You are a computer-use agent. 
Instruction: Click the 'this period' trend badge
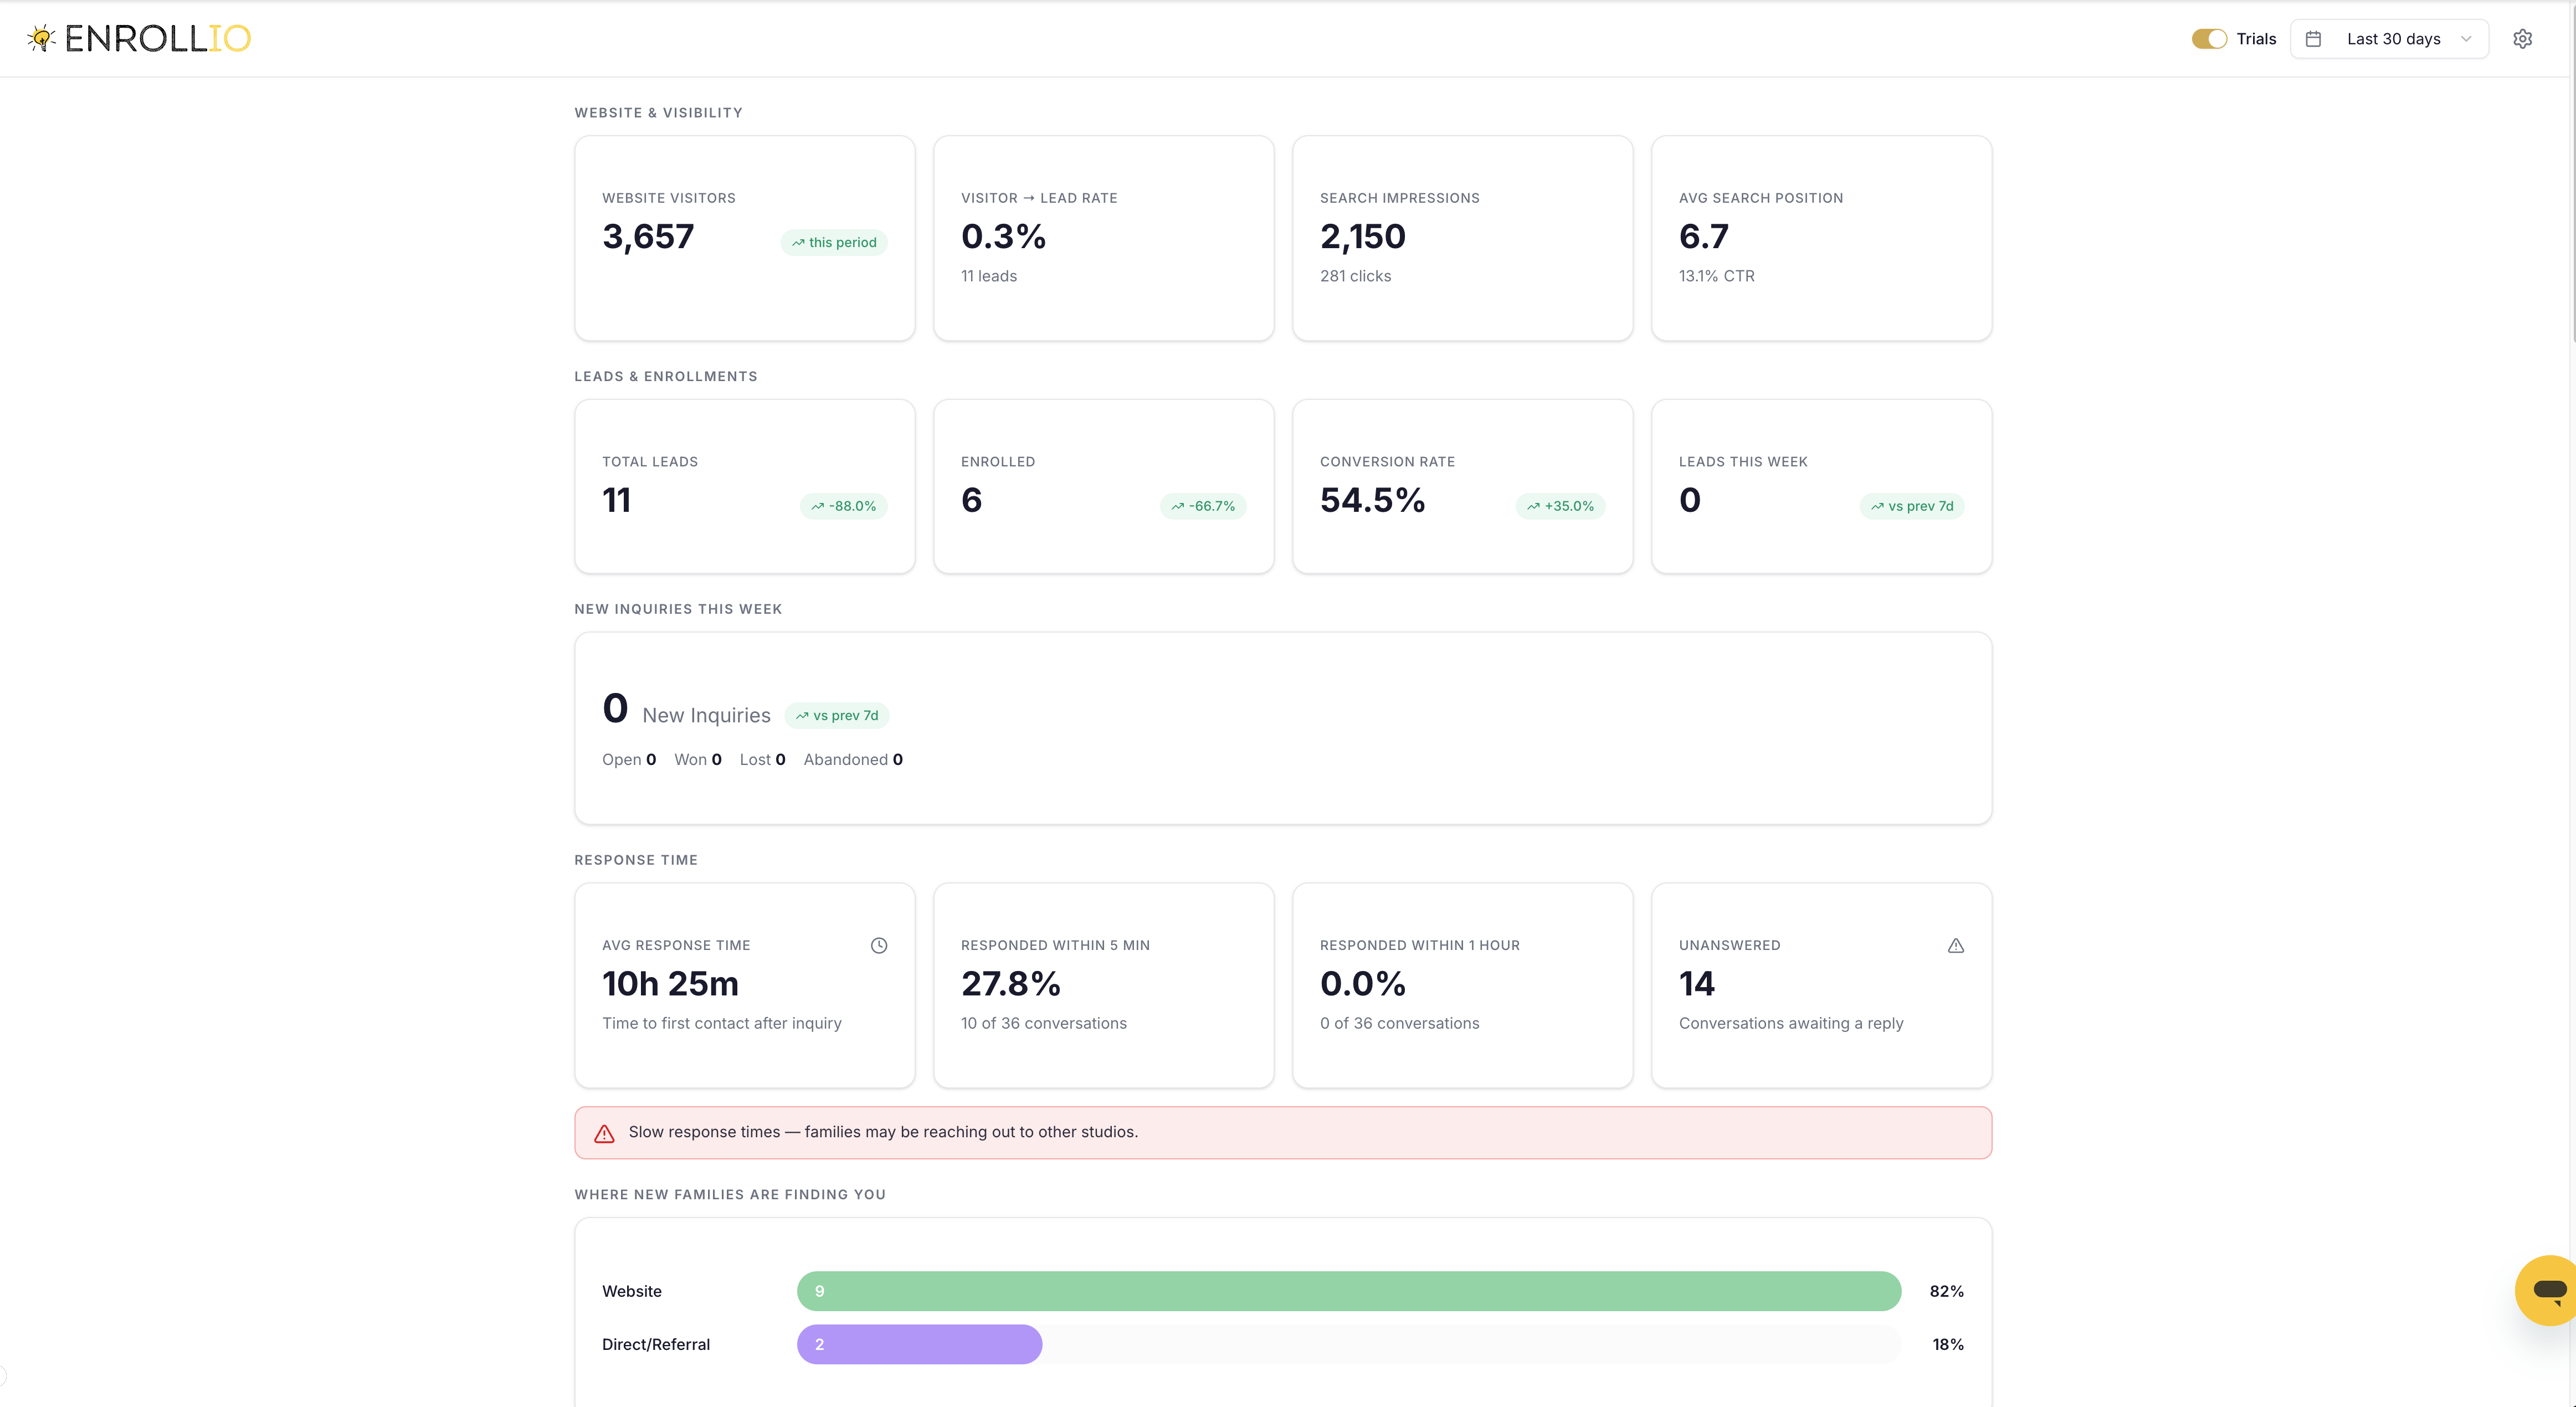click(834, 242)
